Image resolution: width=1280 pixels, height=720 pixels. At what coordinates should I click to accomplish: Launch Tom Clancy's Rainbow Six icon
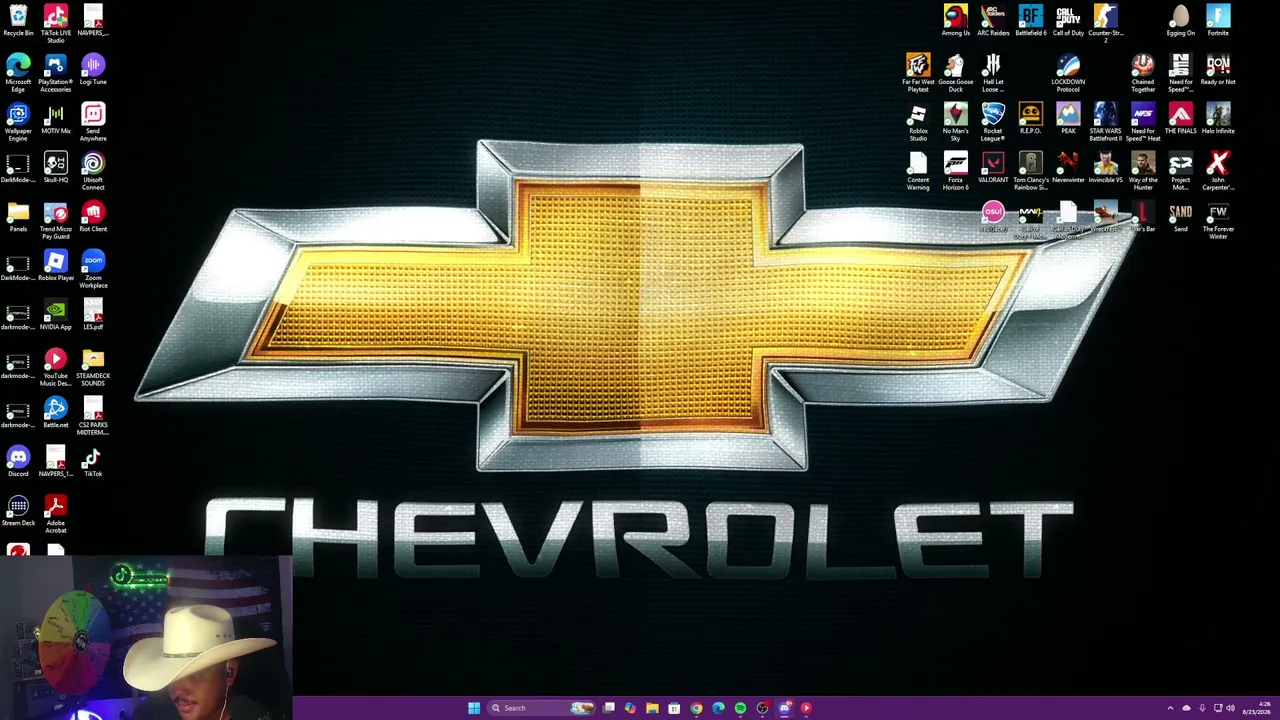tap(1031, 171)
